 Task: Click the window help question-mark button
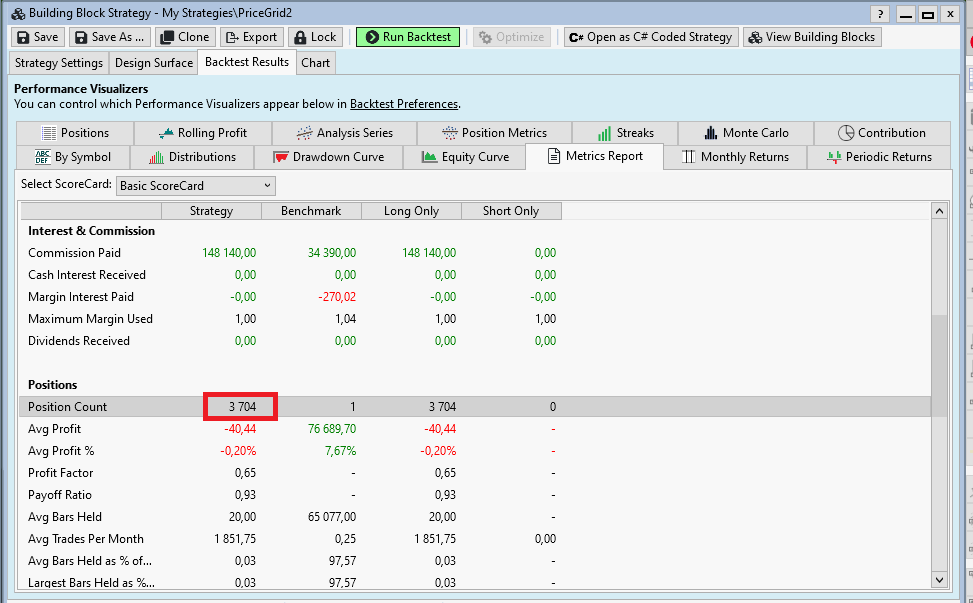880,14
